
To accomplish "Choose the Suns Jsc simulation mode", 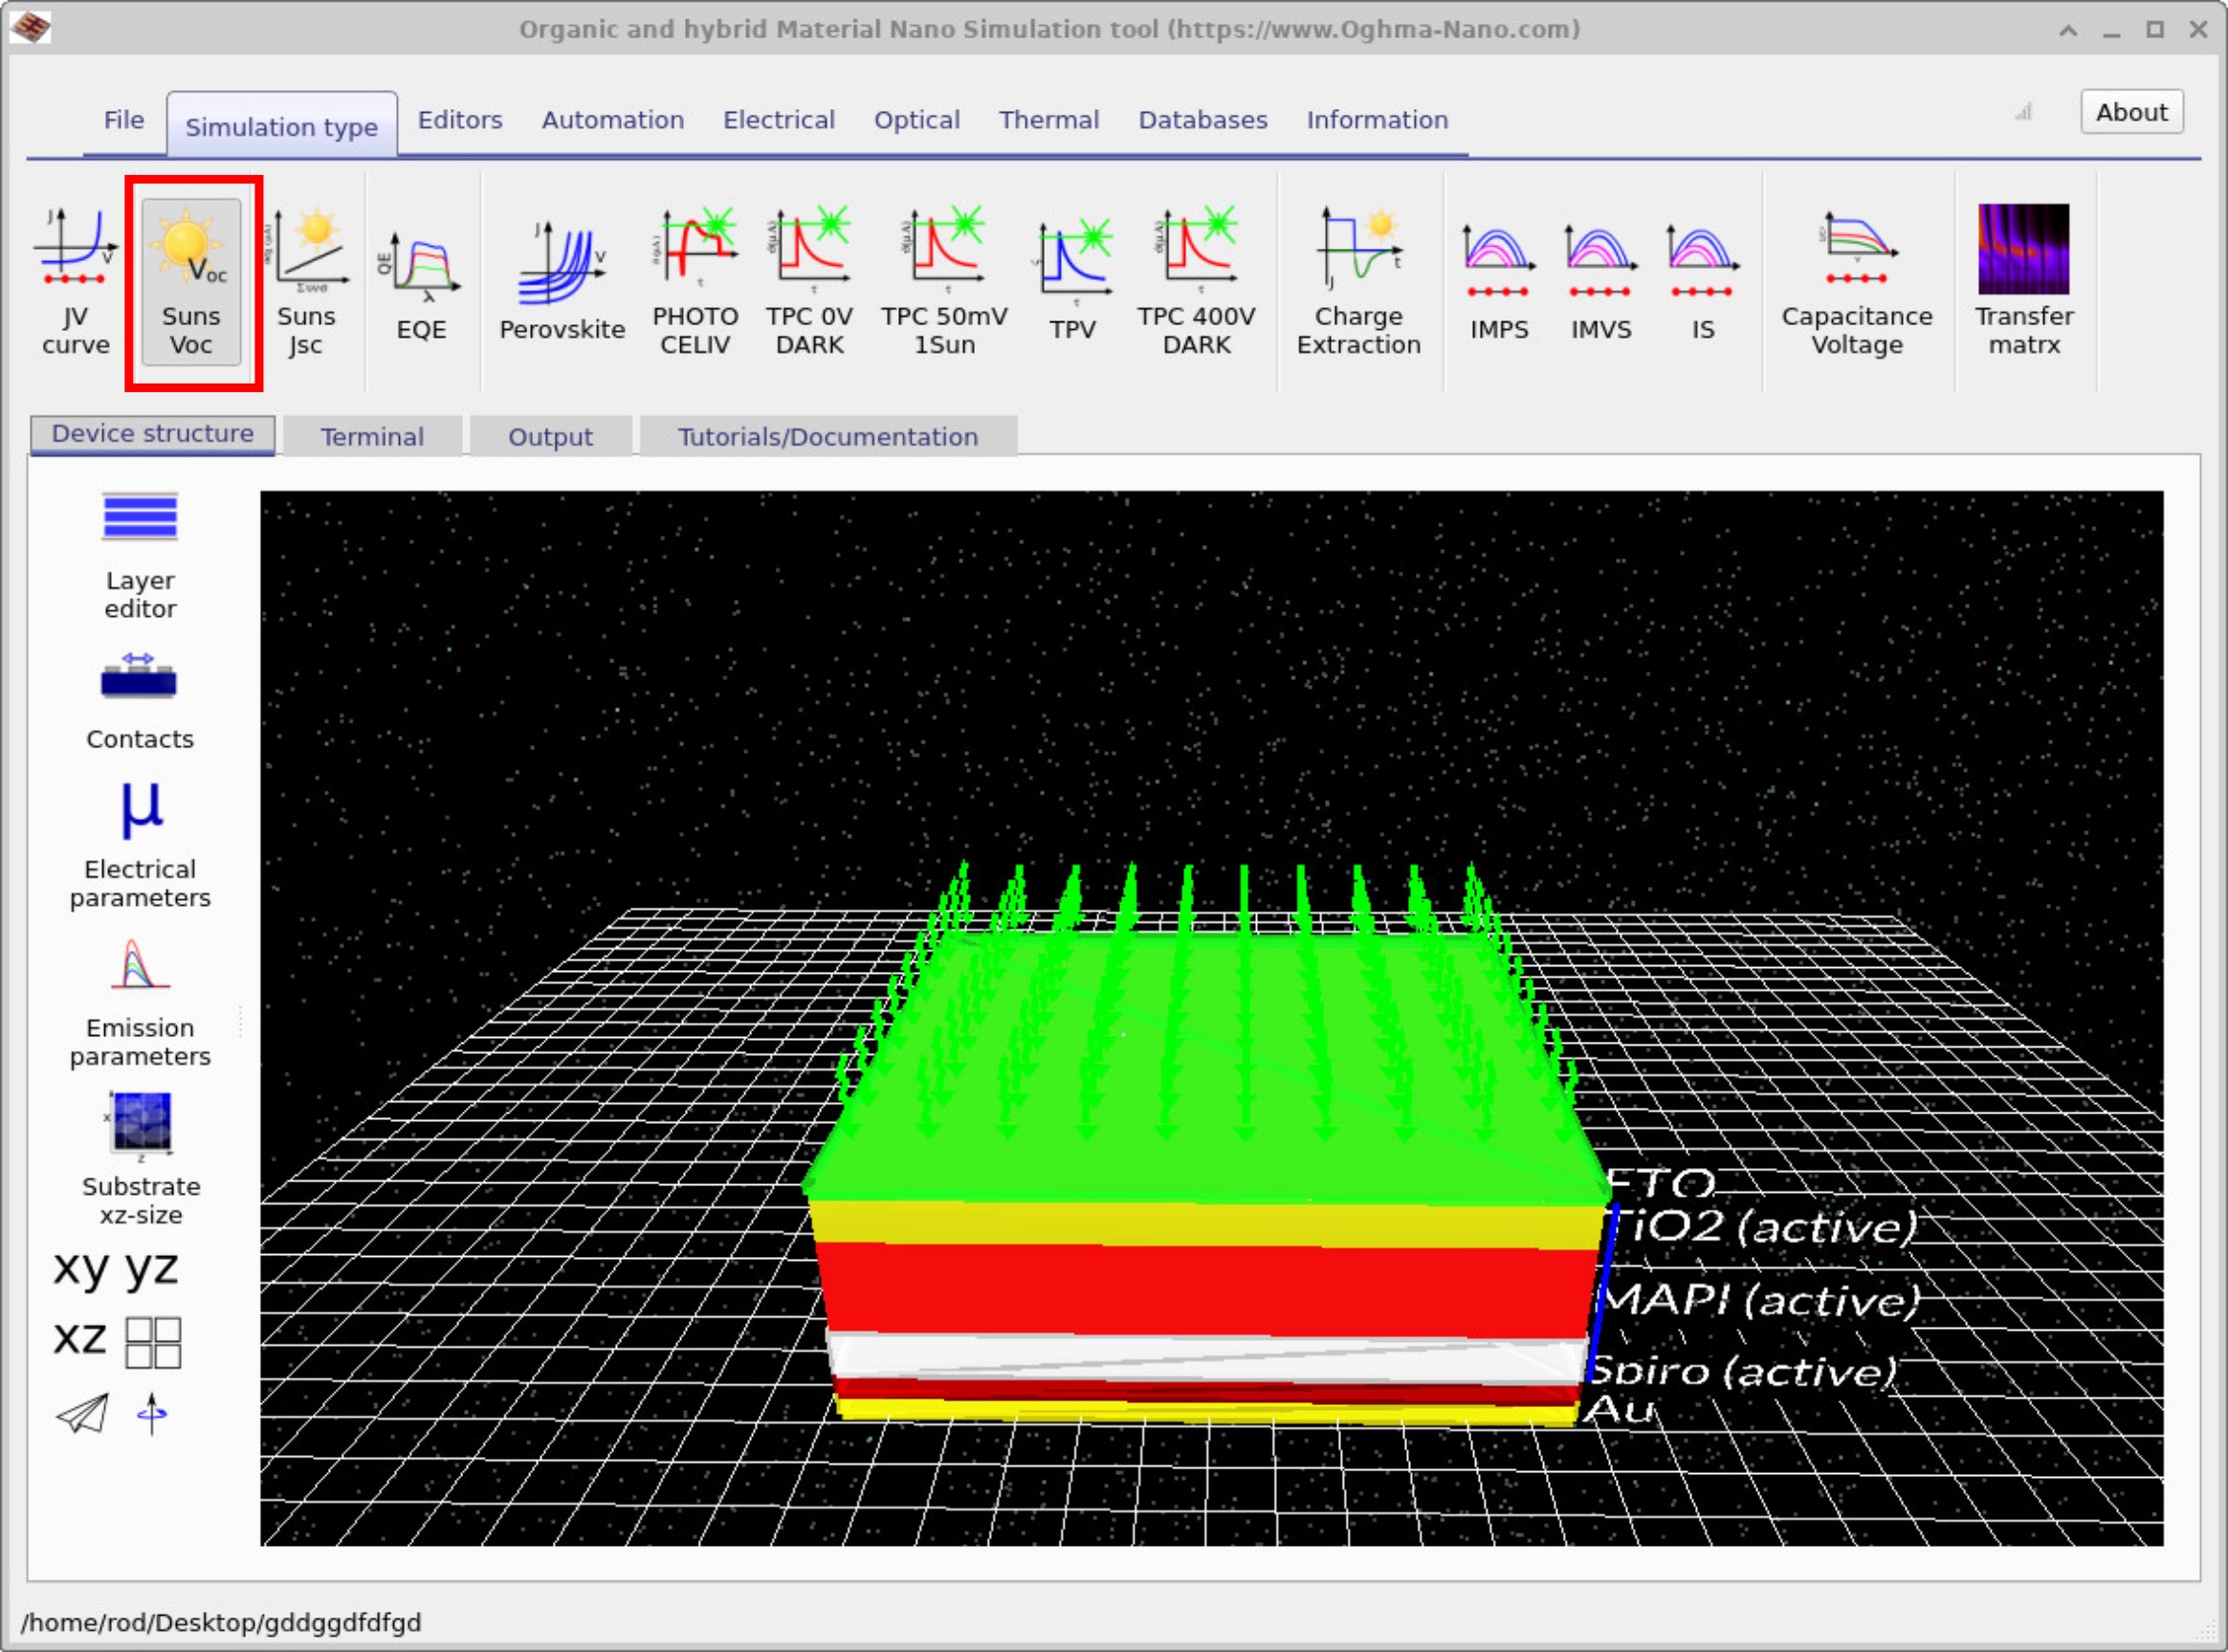I will (306, 280).
